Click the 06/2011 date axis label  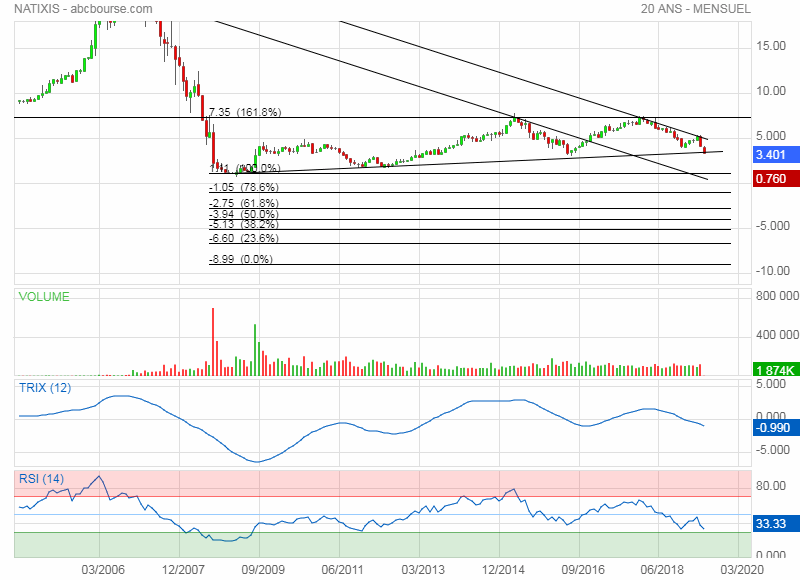click(342, 569)
